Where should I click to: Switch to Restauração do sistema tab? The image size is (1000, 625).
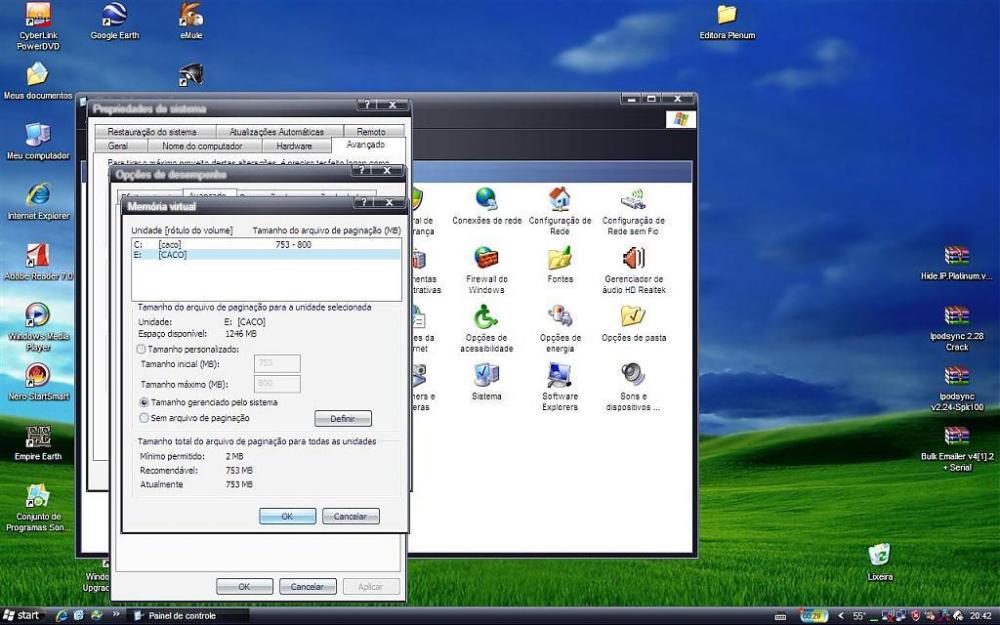(153, 132)
